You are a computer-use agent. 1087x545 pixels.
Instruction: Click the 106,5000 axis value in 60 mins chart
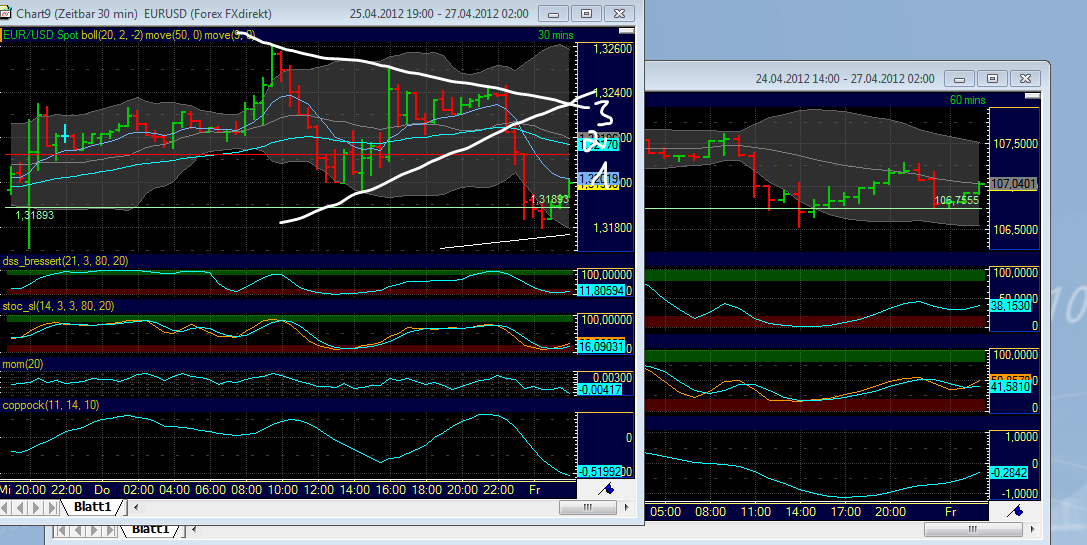1016,230
